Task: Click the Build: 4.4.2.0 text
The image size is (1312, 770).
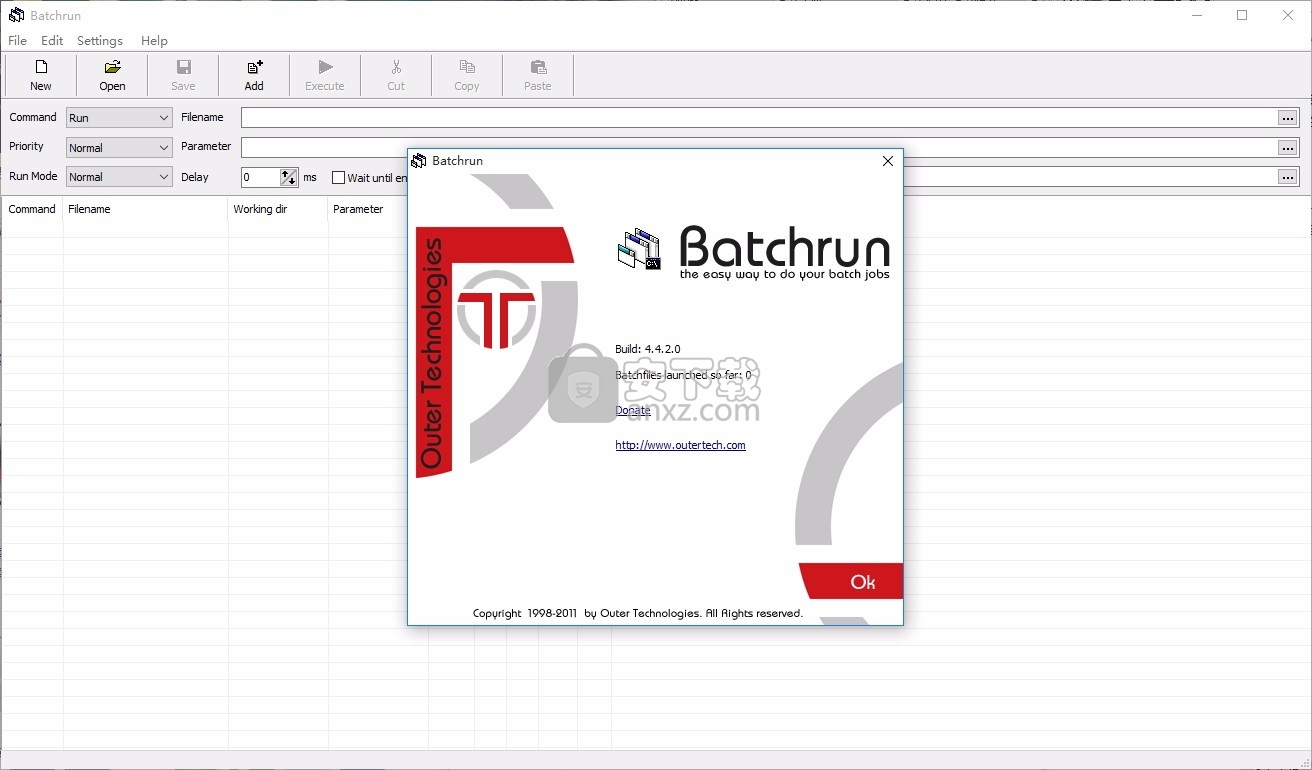Action: pos(648,349)
